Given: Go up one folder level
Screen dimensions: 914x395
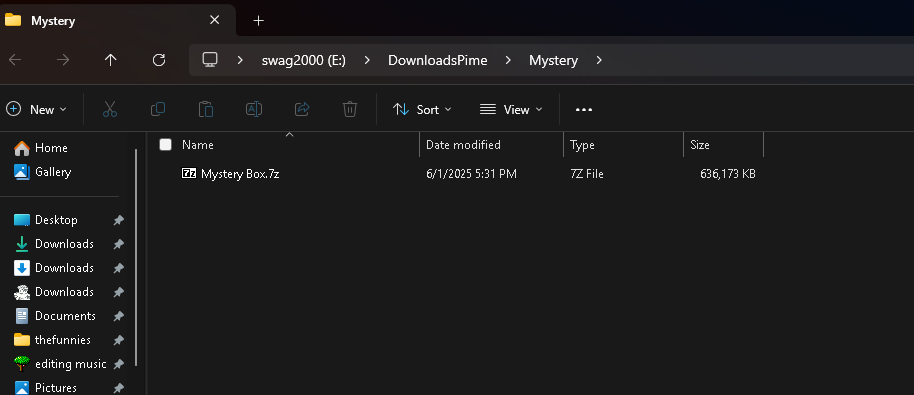Looking at the screenshot, I should [110, 60].
